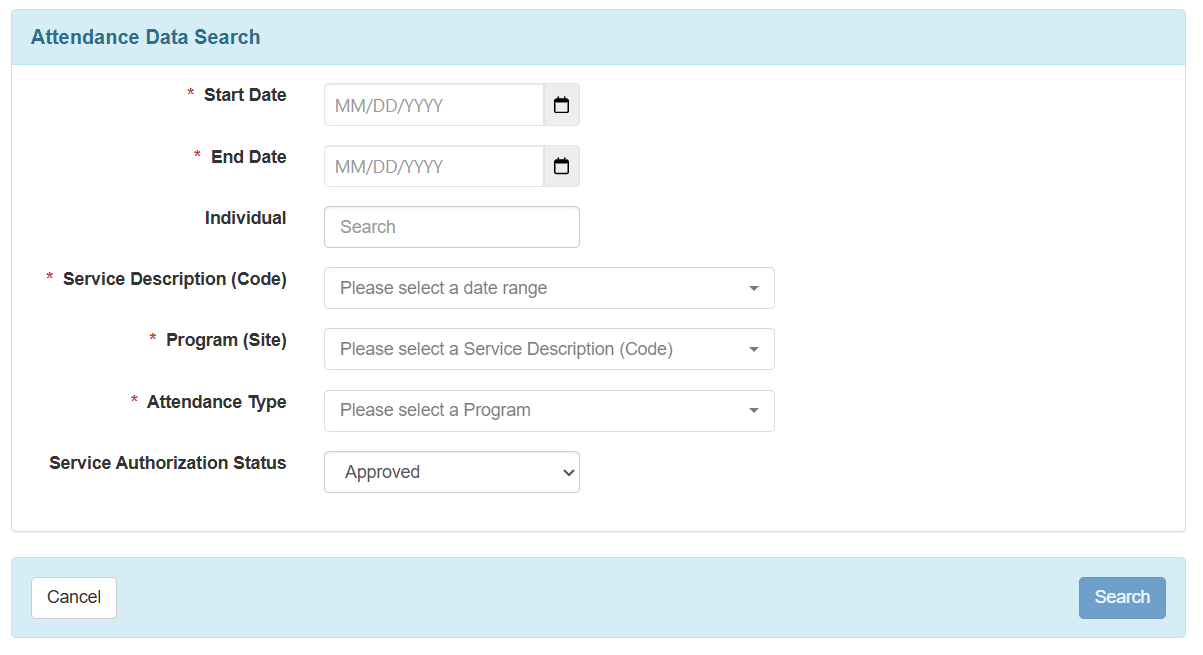Focus the Individual search box
1203x655 pixels.
click(x=452, y=227)
